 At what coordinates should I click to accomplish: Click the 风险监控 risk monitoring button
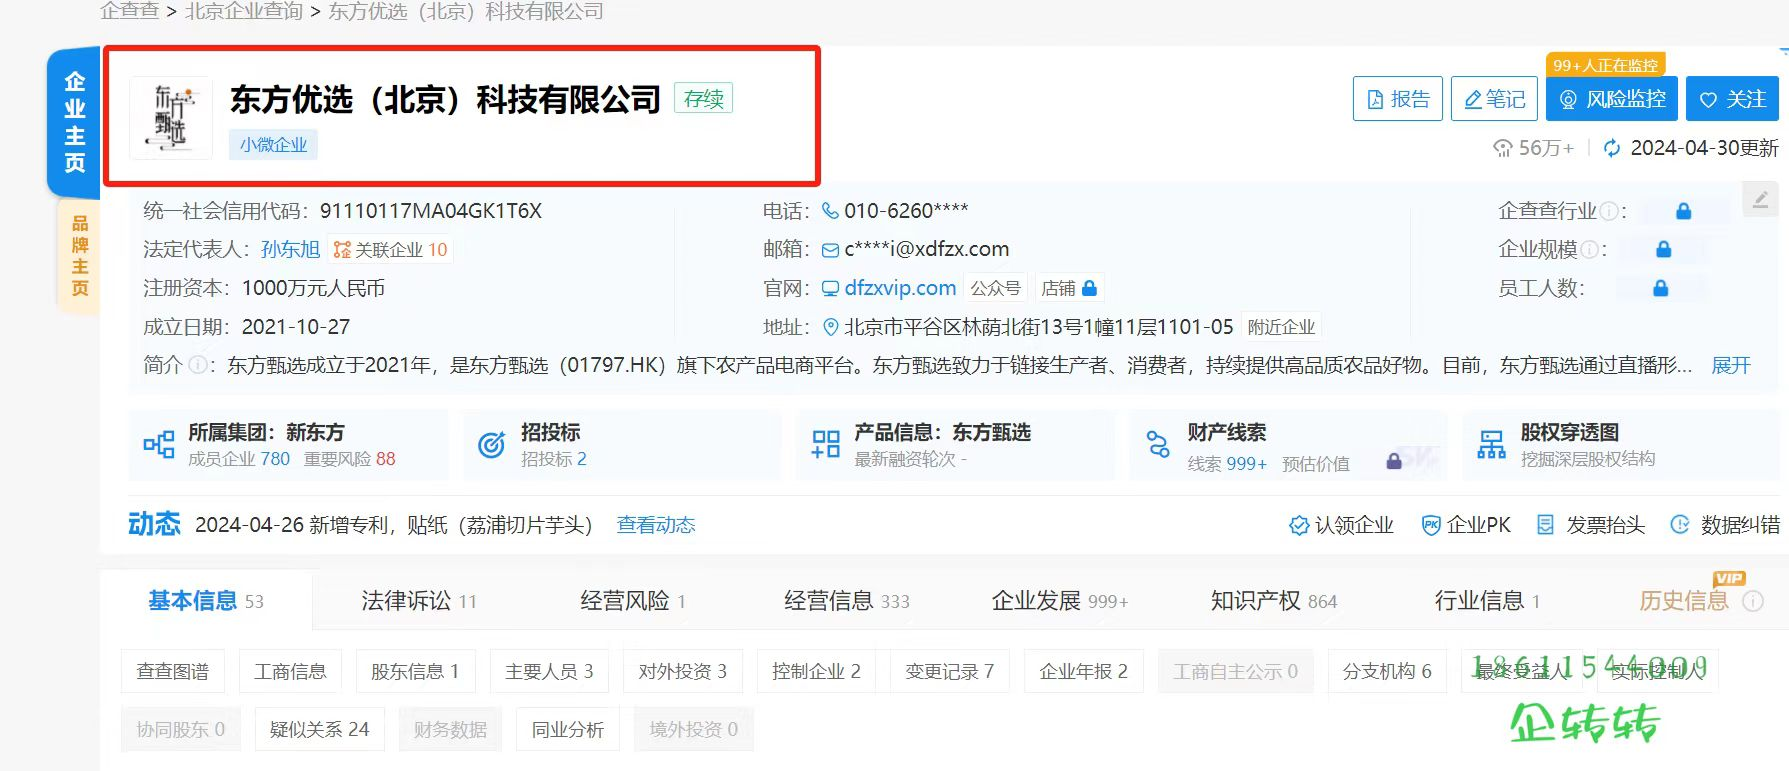click(1612, 99)
